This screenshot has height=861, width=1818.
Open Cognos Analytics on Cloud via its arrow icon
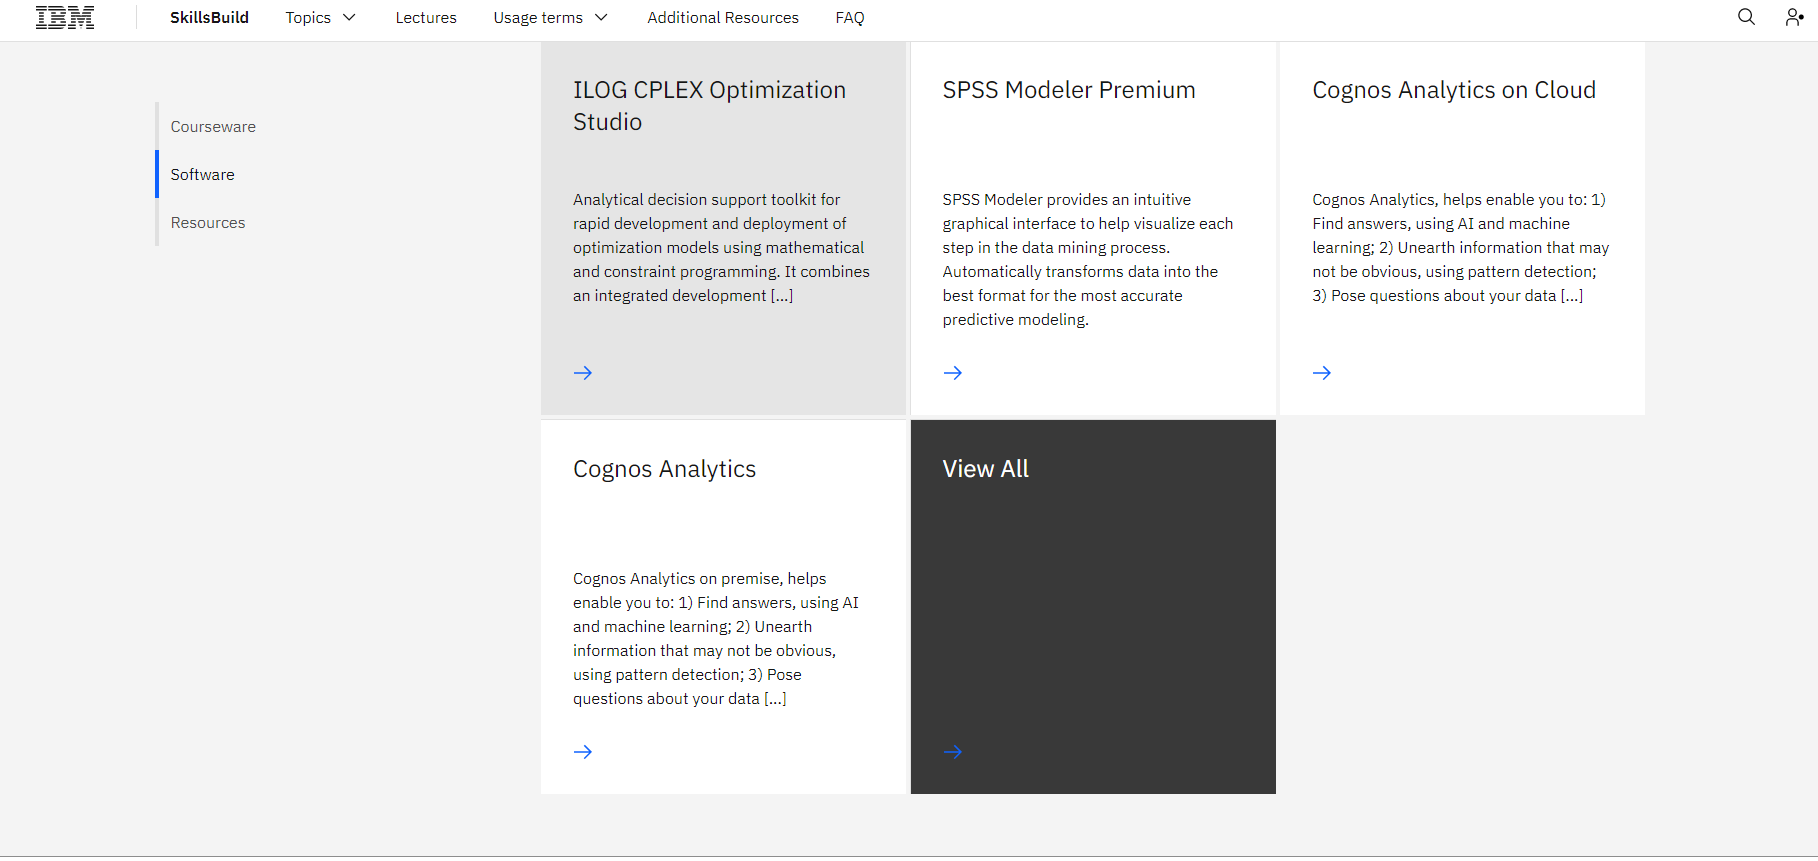click(x=1321, y=372)
